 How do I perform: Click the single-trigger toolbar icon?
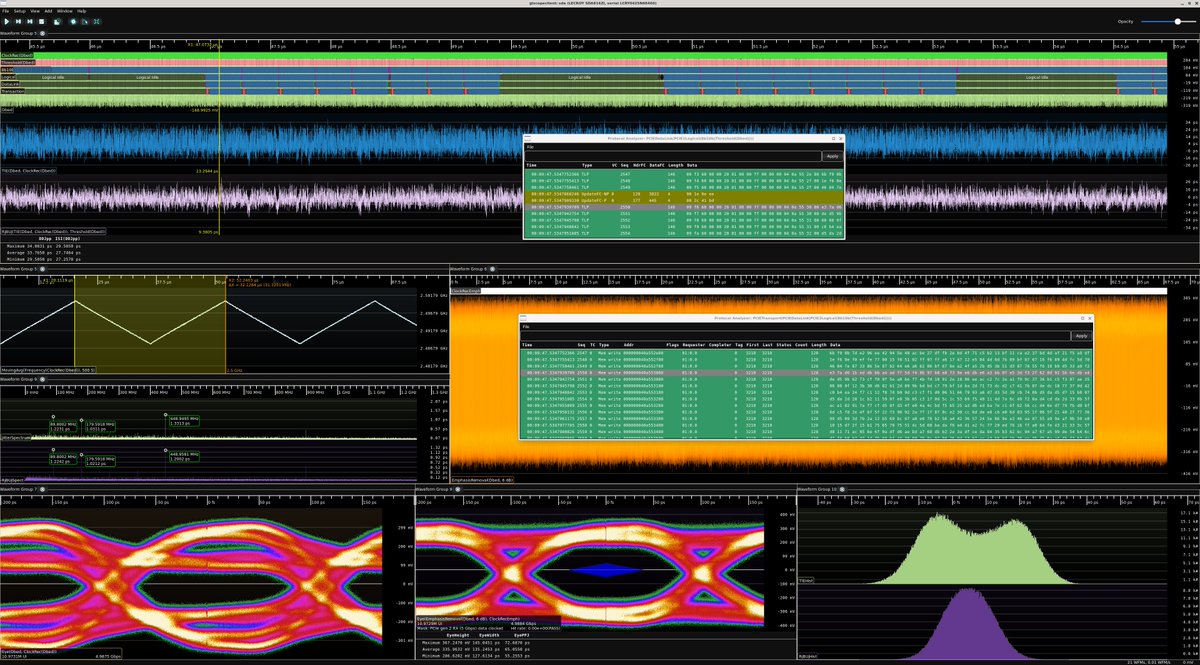click(18, 22)
